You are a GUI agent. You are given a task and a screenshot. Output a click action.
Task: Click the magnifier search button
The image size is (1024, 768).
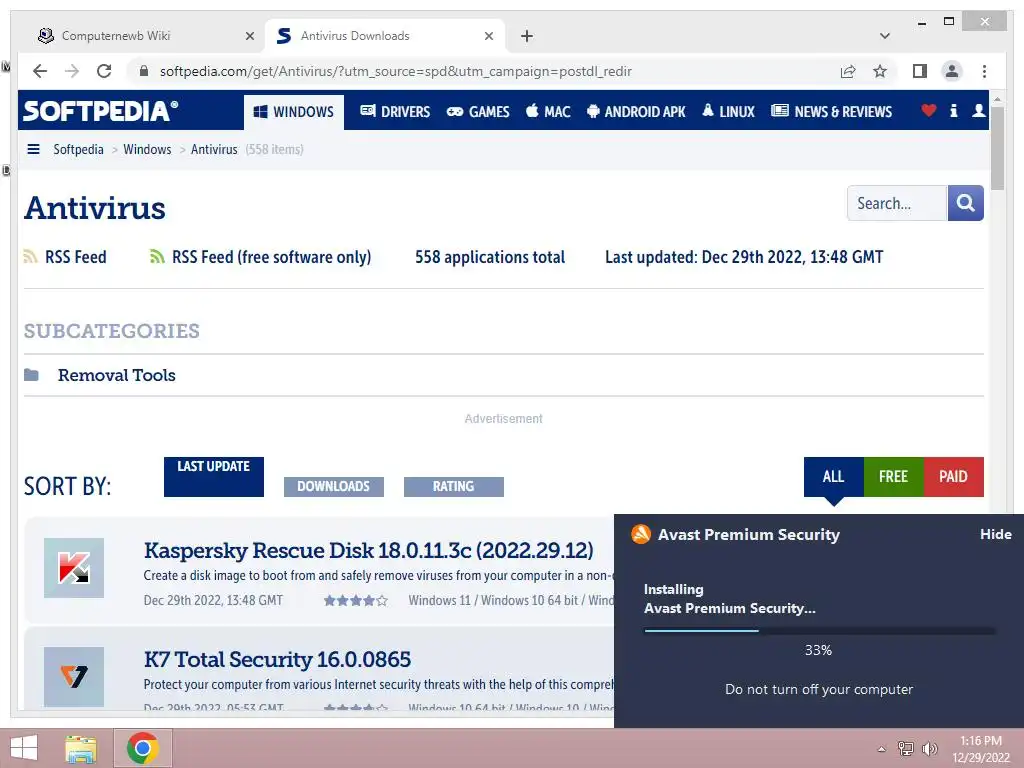[x=965, y=203]
